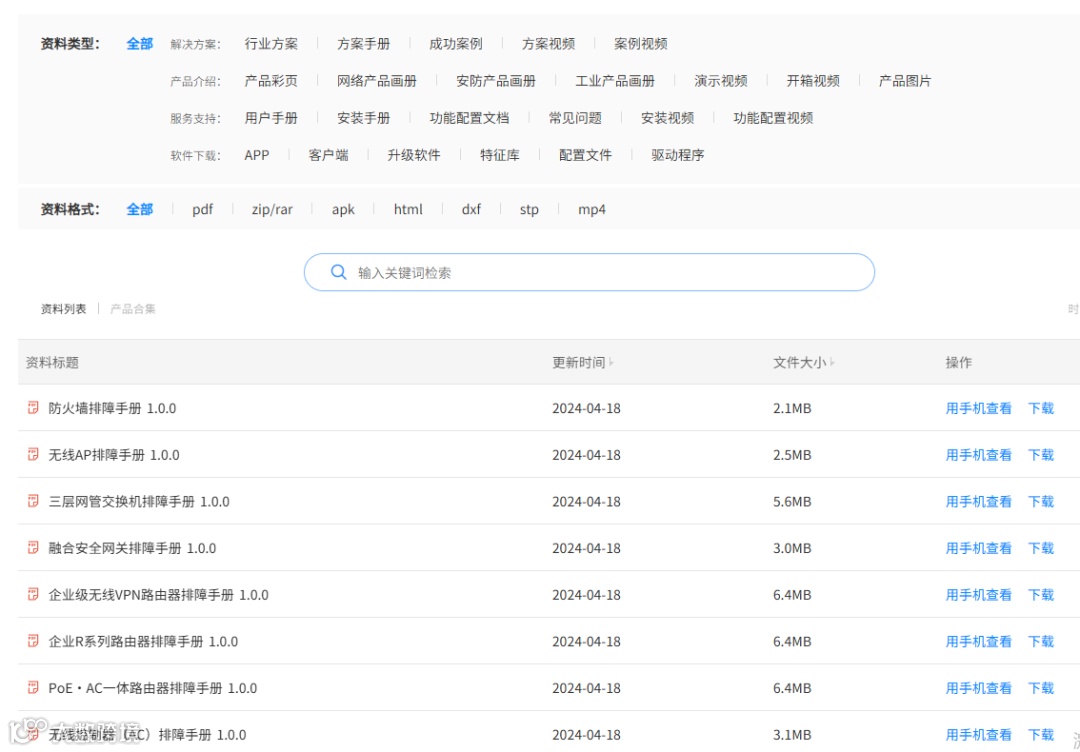Filter by 产品彩页
Image resolution: width=1080 pixels, height=752 pixels.
(x=271, y=81)
